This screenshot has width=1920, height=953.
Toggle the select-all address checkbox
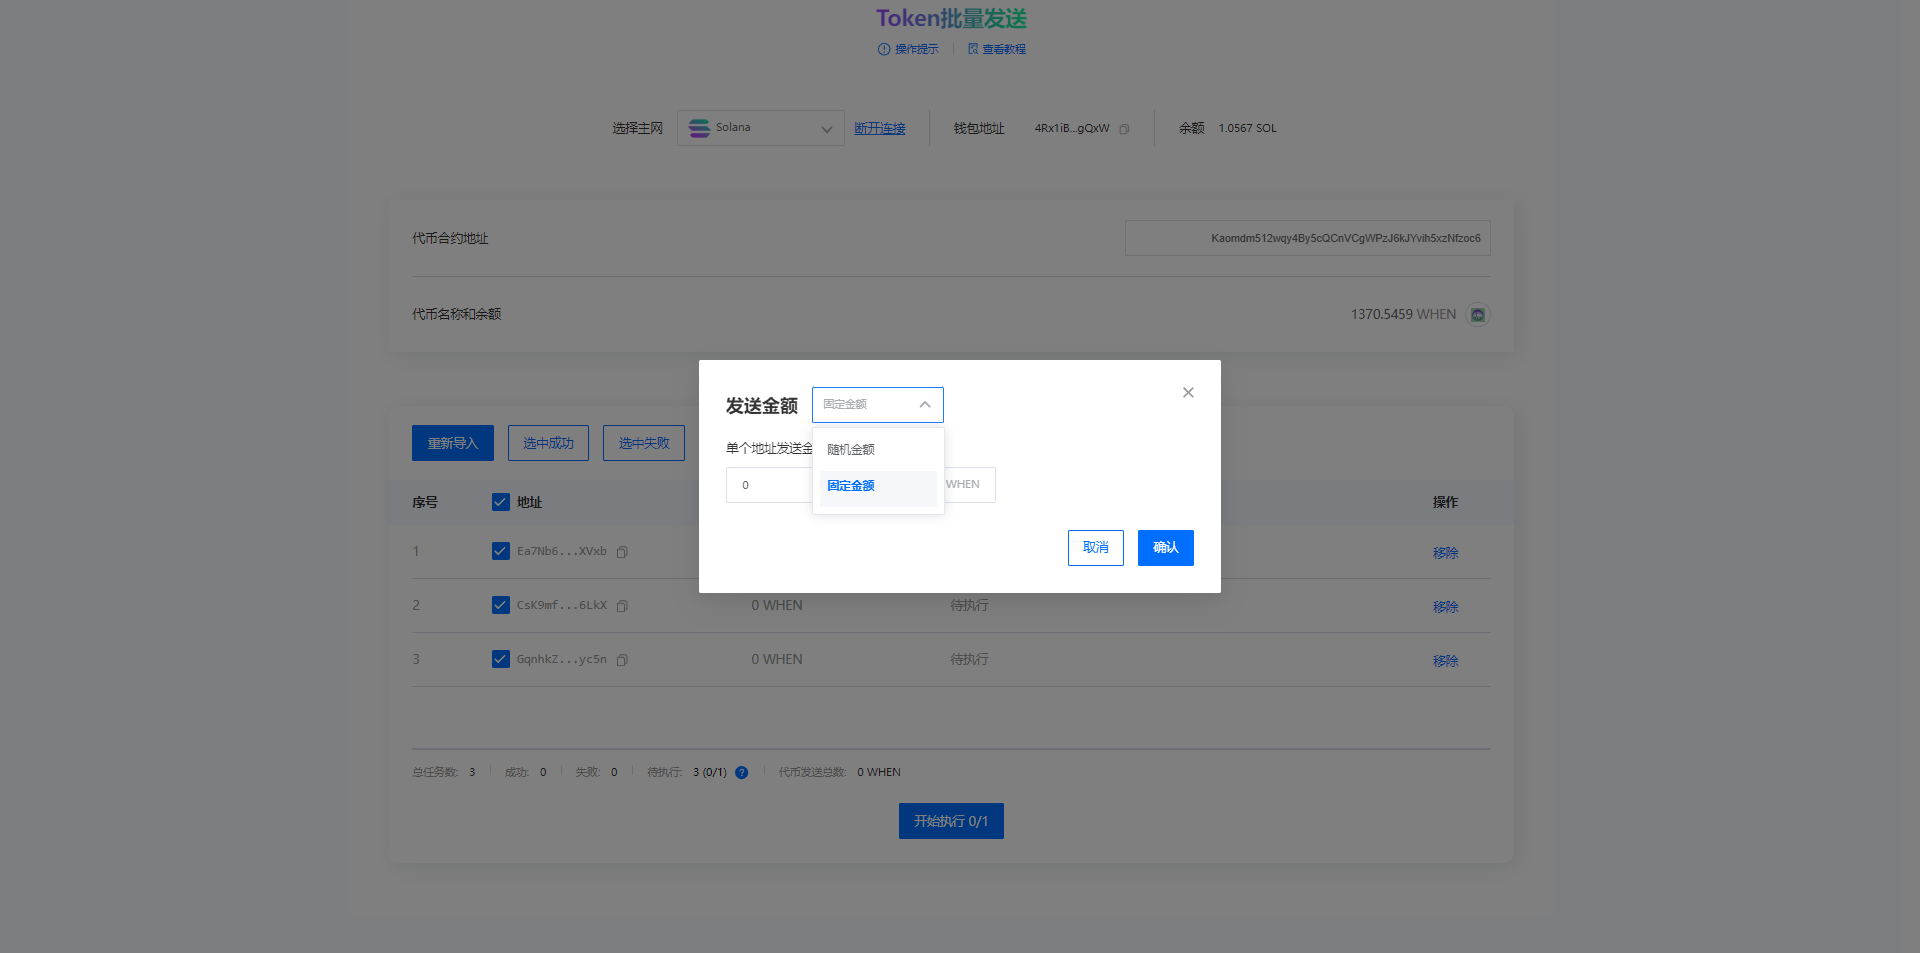501,502
